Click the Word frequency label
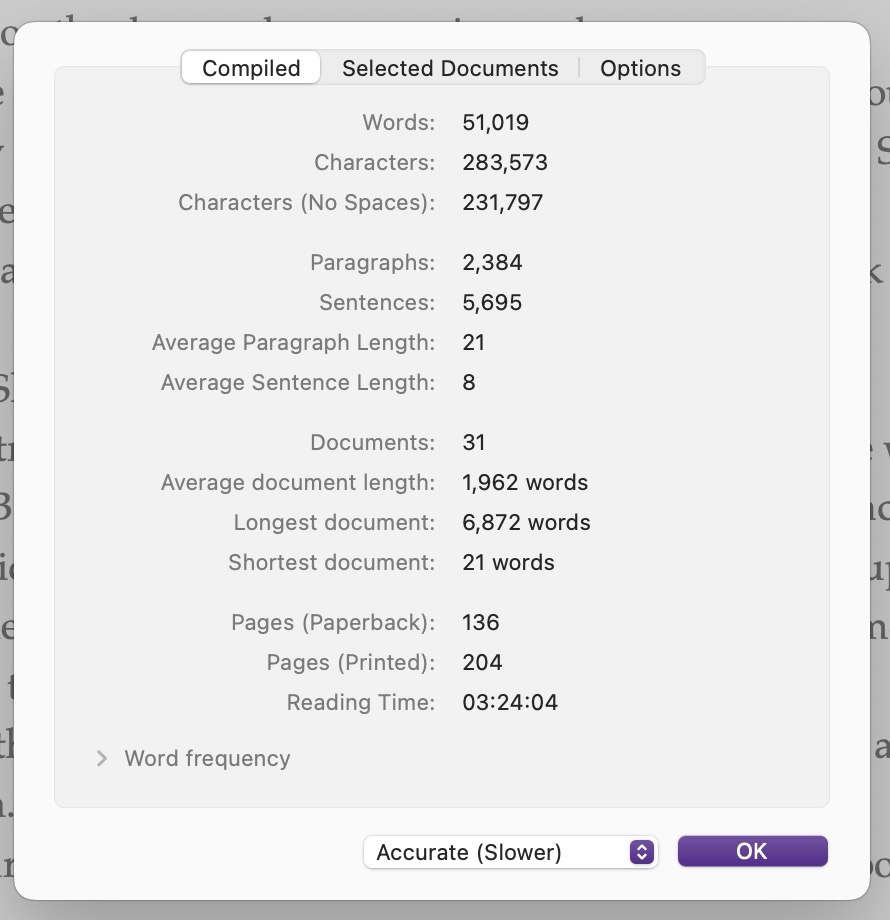The image size is (890, 920). click(x=207, y=759)
